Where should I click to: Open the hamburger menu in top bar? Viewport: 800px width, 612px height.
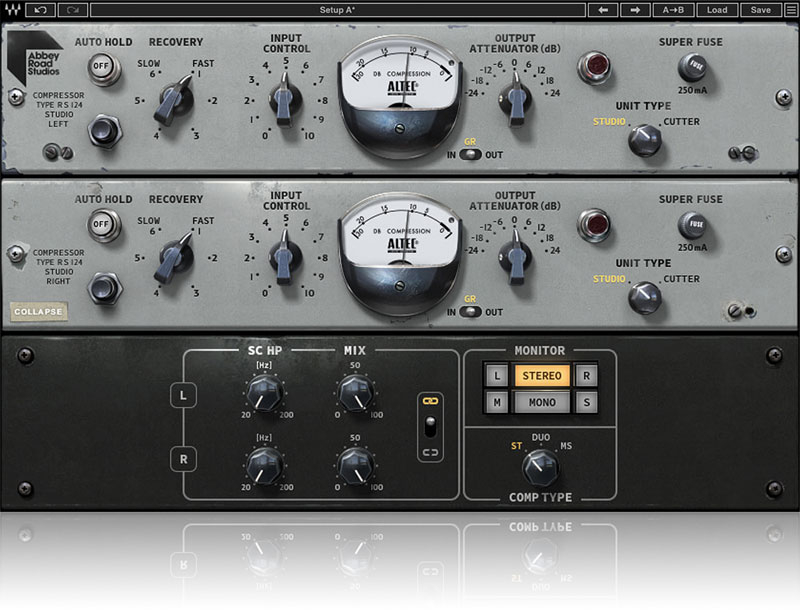tap(789, 10)
